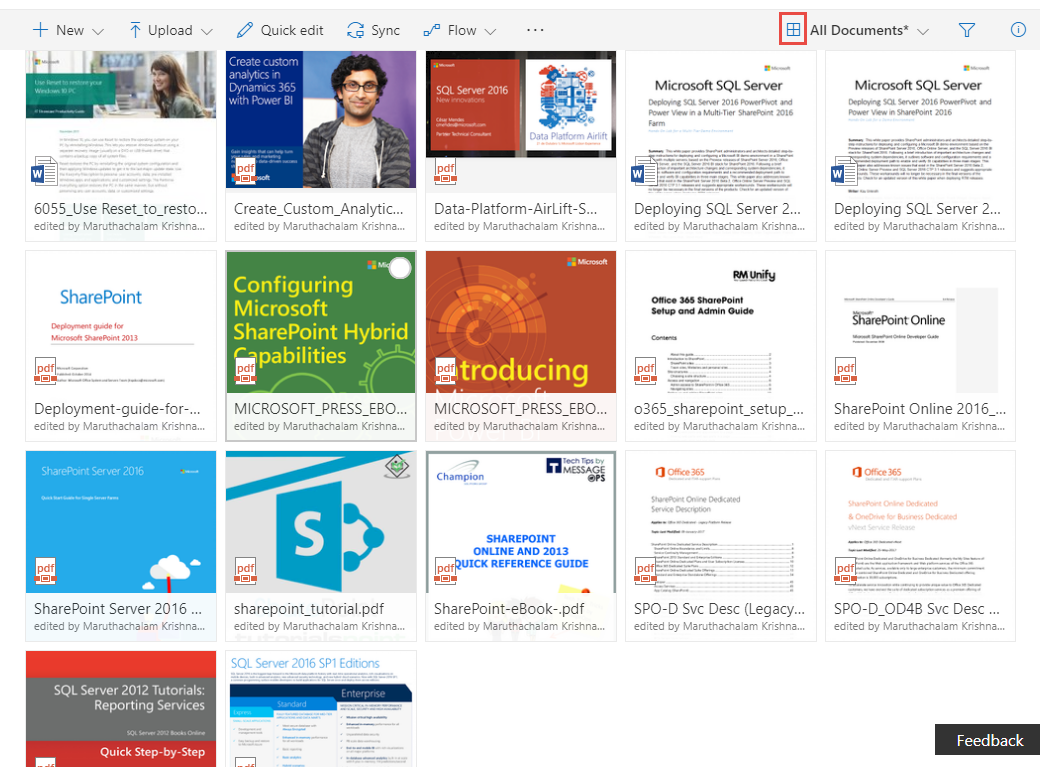Open the Upload menu
Image resolution: width=1040 pixels, height=767 pixels.
(x=171, y=31)
